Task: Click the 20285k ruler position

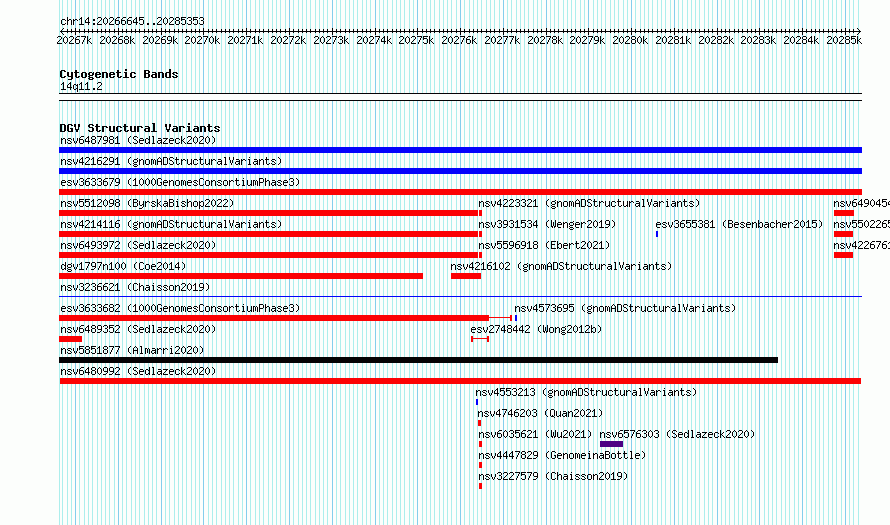Action: 844,40
